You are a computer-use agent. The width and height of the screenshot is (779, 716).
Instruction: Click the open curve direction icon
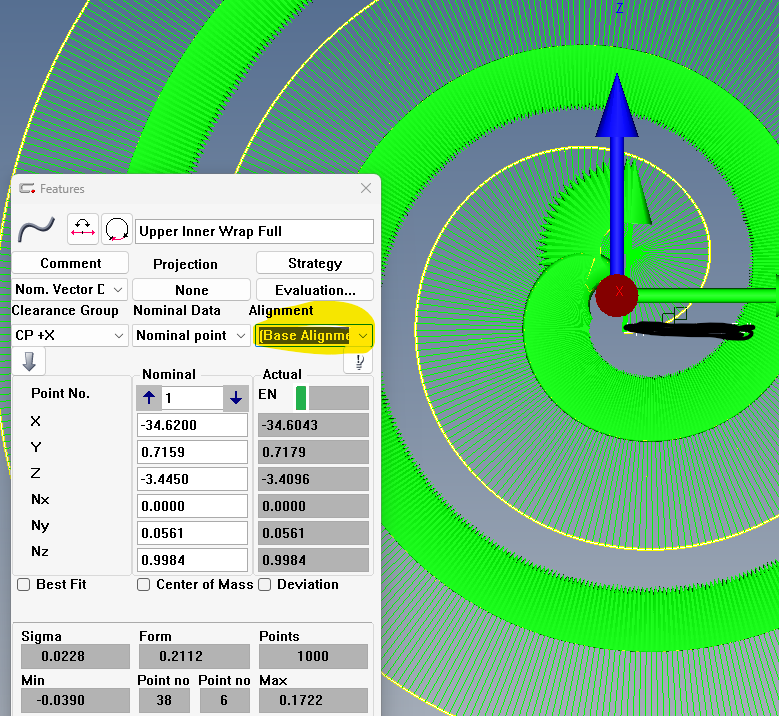click(83, 230)
